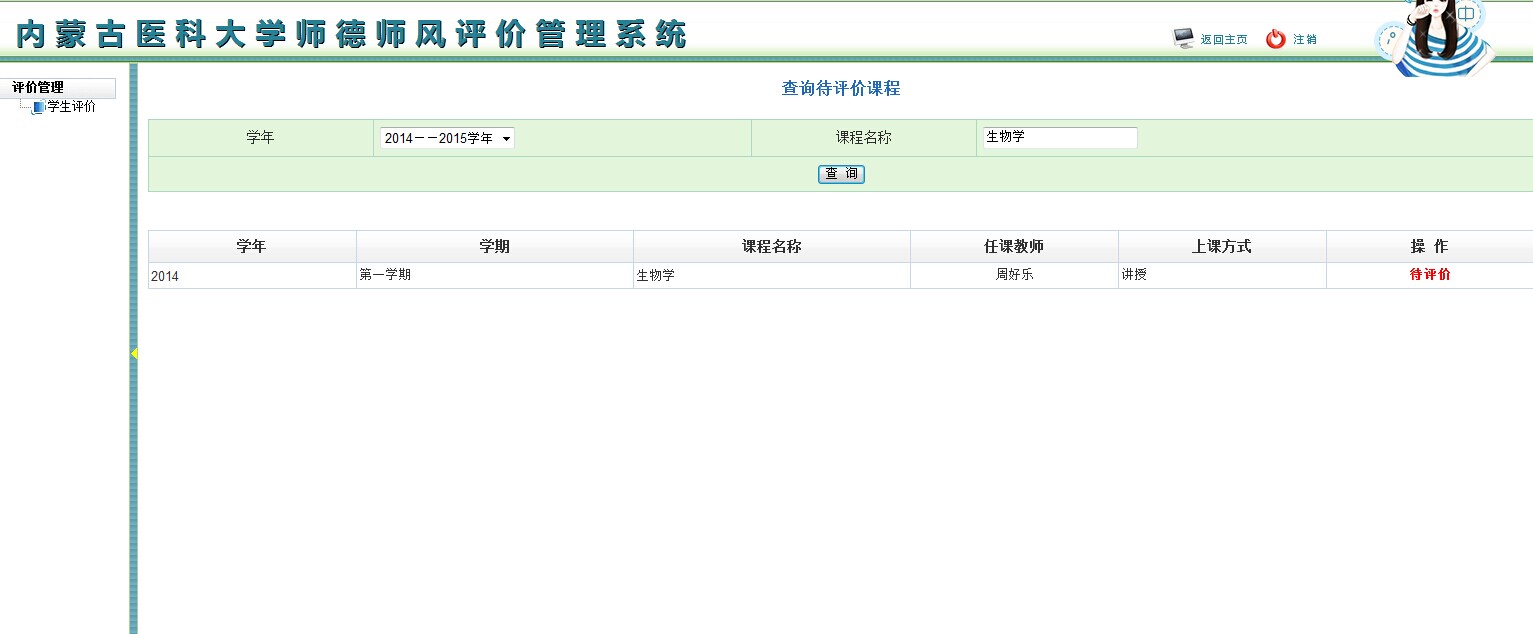The height and width of the screenshot is (634, 1533).
Task: Click the monitor icon beside 返回主页
Action: point(1183,39)
